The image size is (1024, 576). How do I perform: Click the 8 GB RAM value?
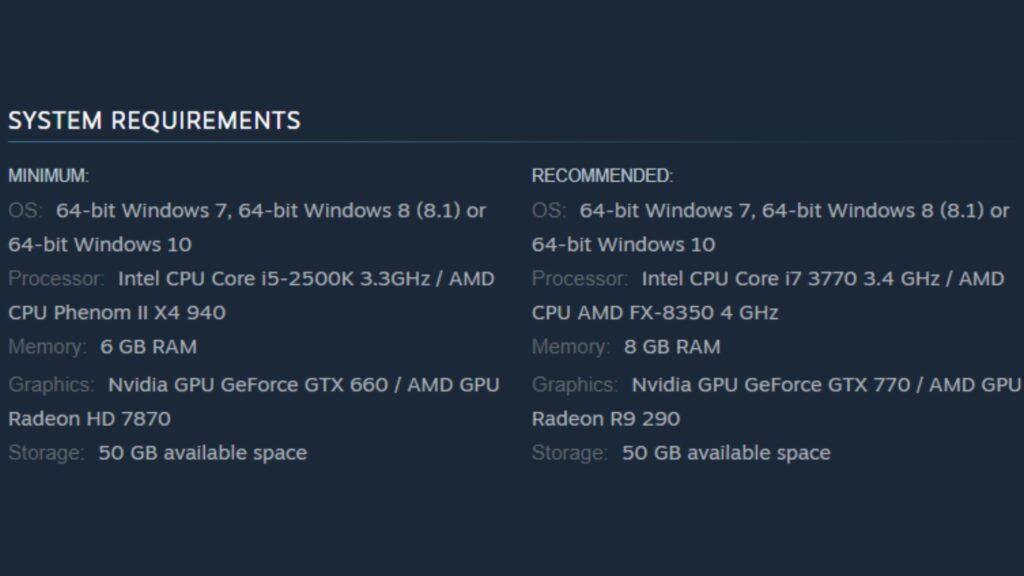672,347
